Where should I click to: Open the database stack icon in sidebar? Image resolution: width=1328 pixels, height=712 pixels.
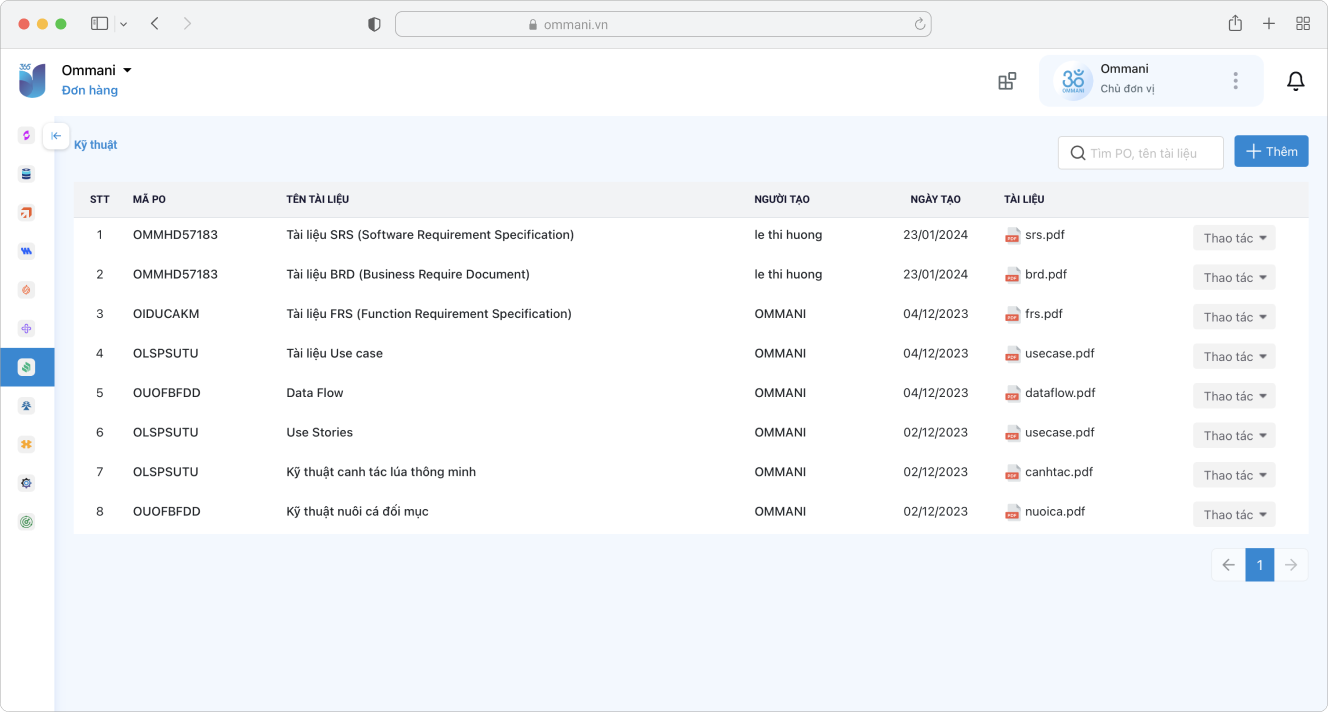point(27,174)
